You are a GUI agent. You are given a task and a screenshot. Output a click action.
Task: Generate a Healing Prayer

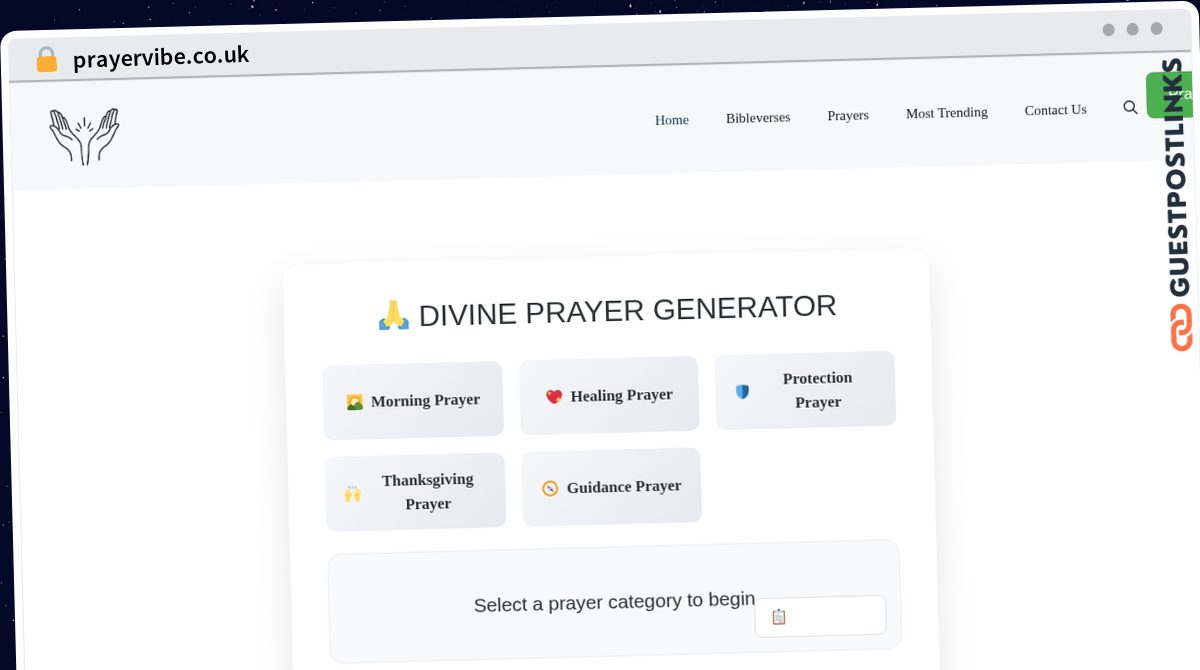tap(609, 395)
